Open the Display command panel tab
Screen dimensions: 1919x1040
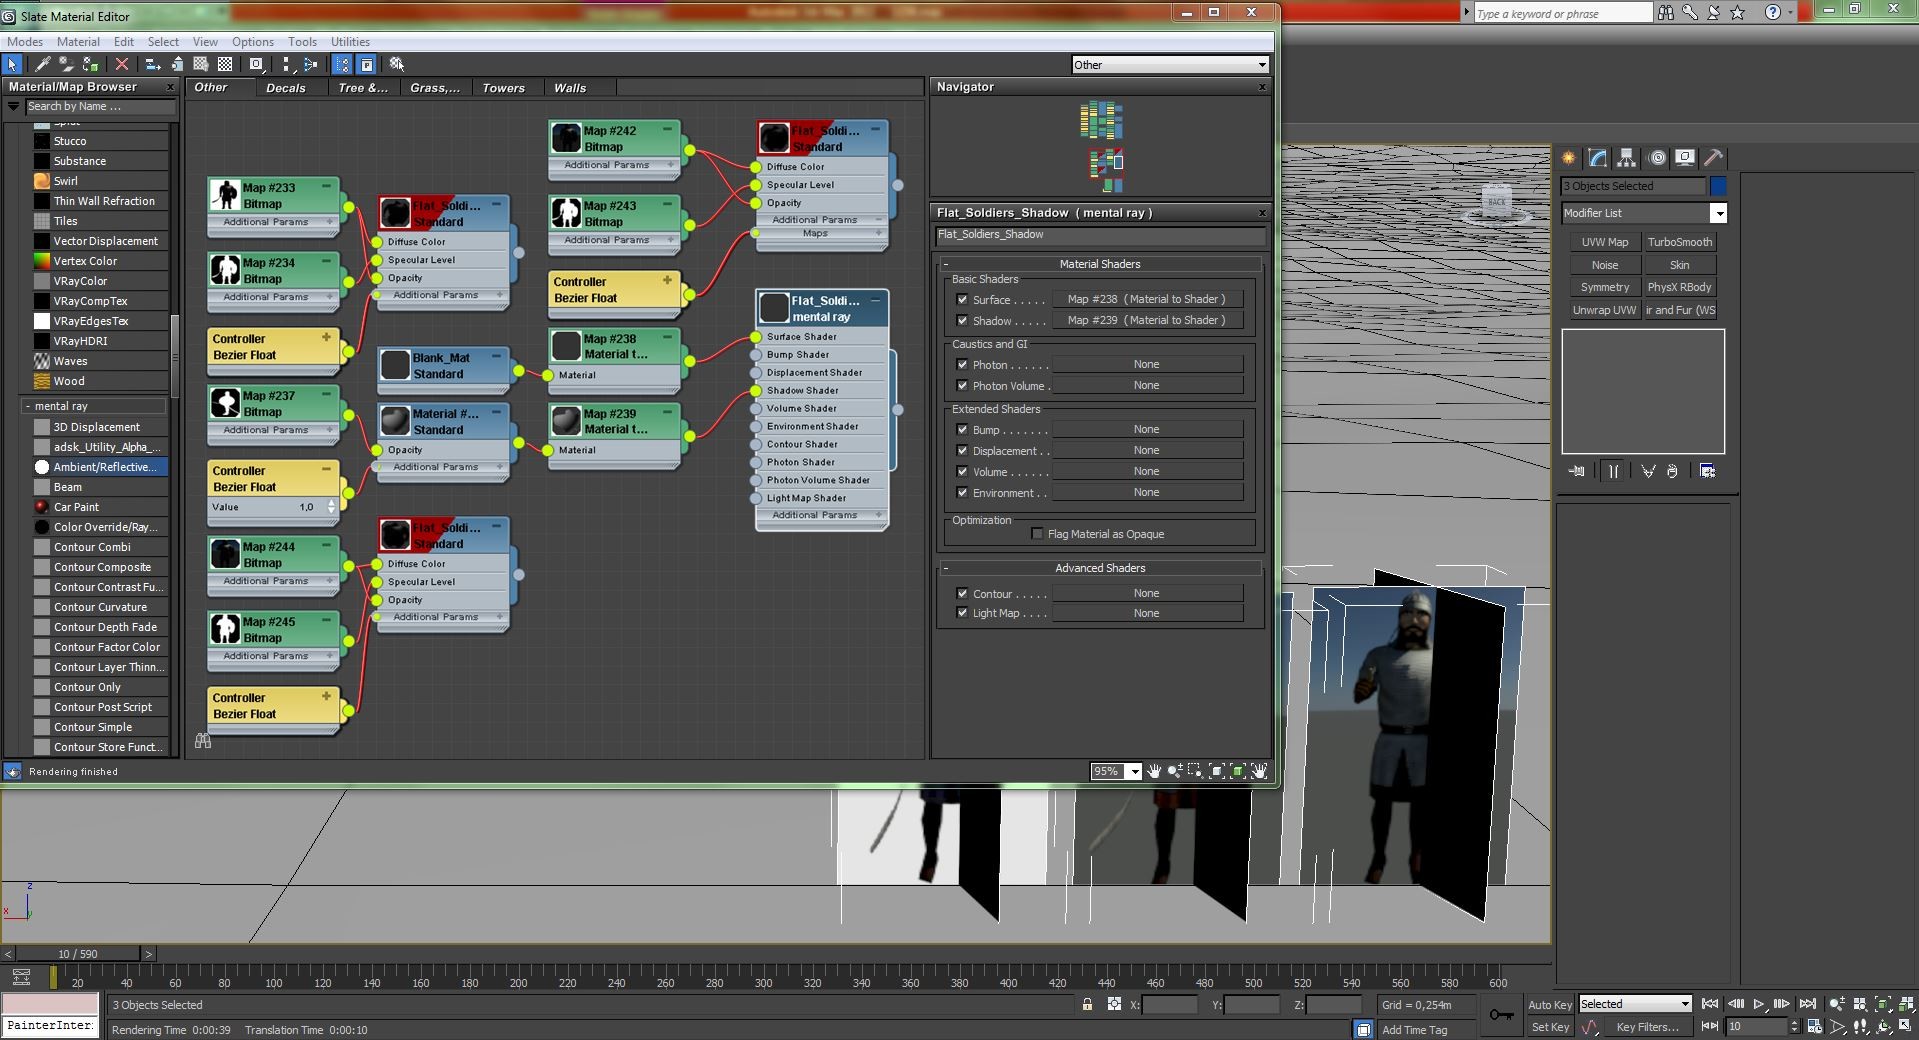(x=1685, y=158)
